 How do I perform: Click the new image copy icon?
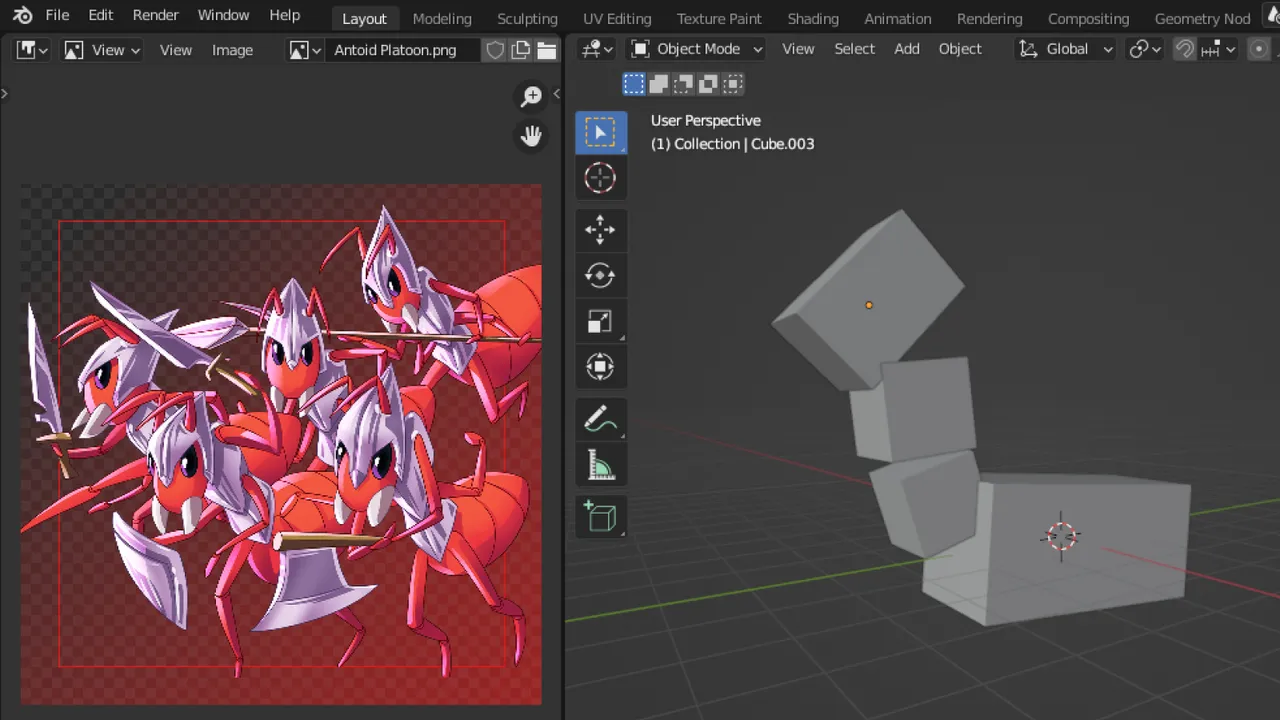(x=521, y=50)
